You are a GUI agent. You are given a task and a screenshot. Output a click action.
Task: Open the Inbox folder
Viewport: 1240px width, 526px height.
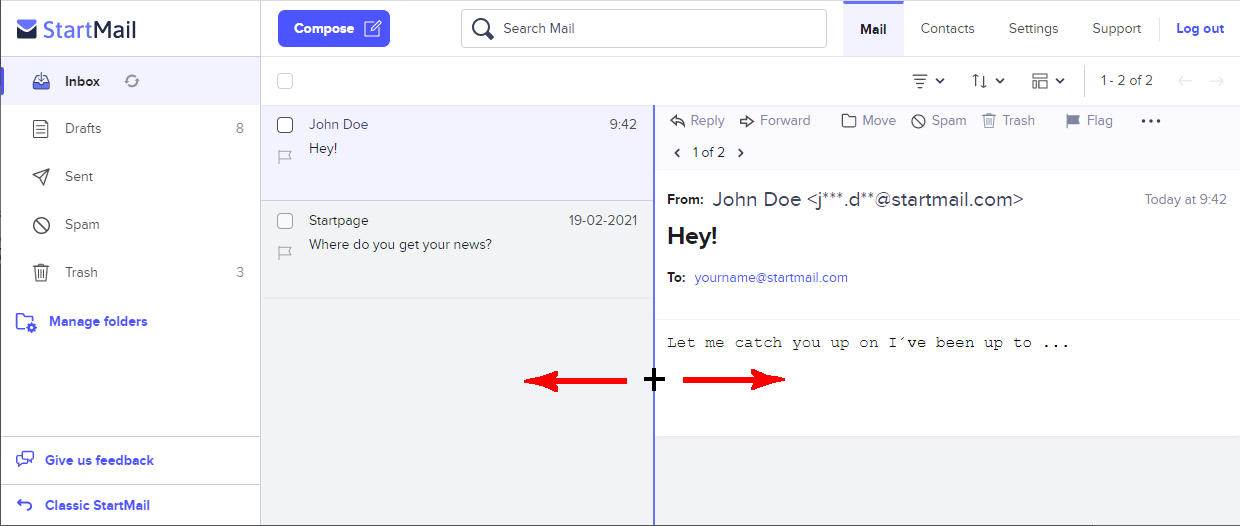130,81
